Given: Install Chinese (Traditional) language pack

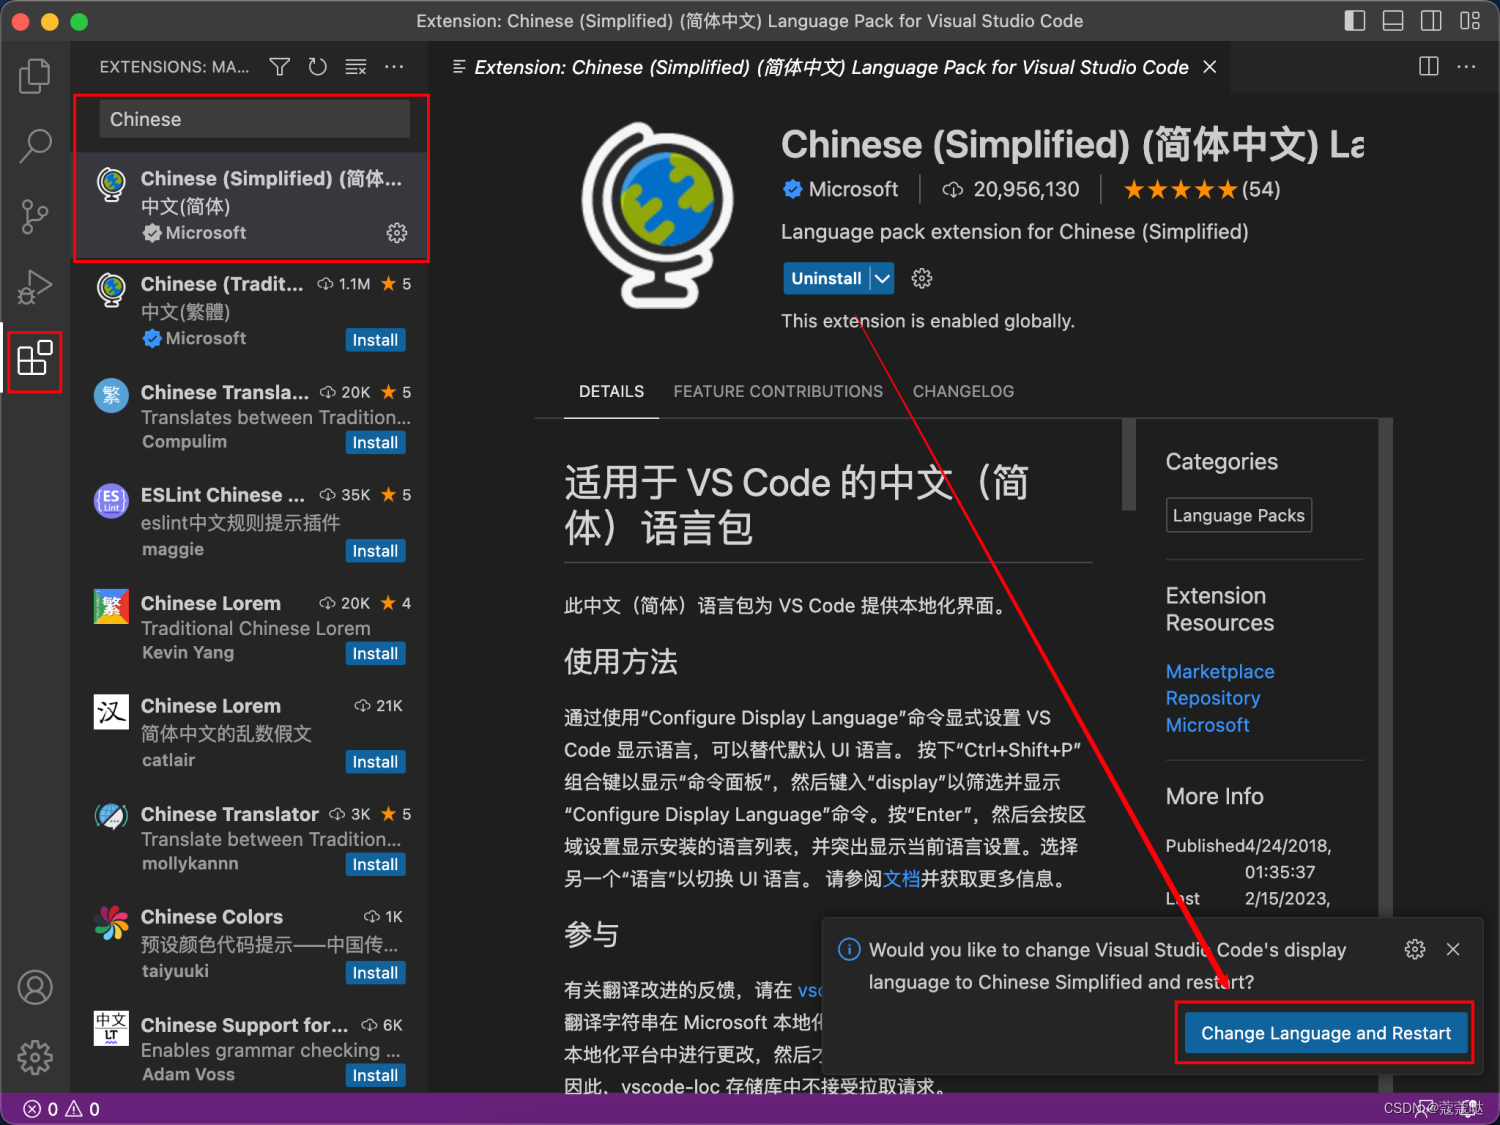Looking at the screenshot, I should click(375, 340).
